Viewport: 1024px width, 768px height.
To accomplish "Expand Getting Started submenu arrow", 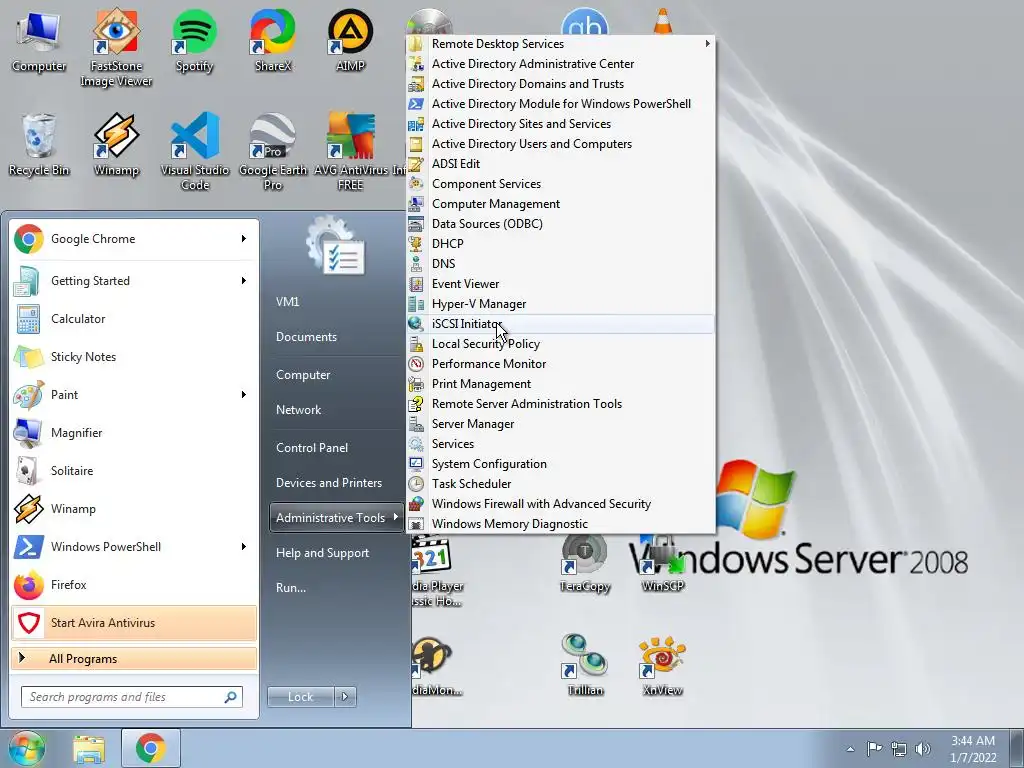I will [244, 280].
